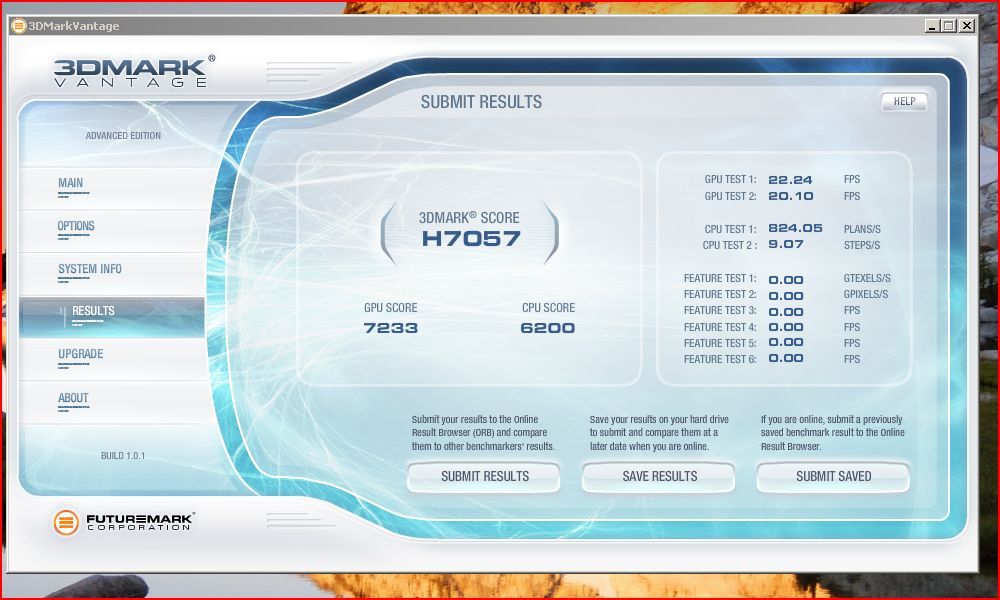Click the Build 1.0.1 text

click(123, 456)
